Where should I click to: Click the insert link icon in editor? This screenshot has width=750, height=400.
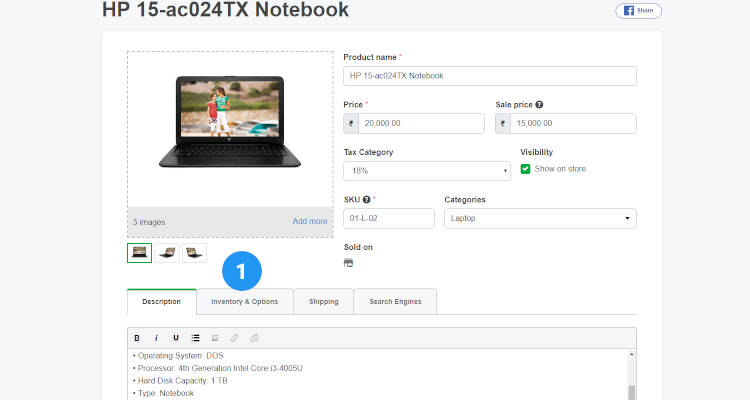[234, 338]
